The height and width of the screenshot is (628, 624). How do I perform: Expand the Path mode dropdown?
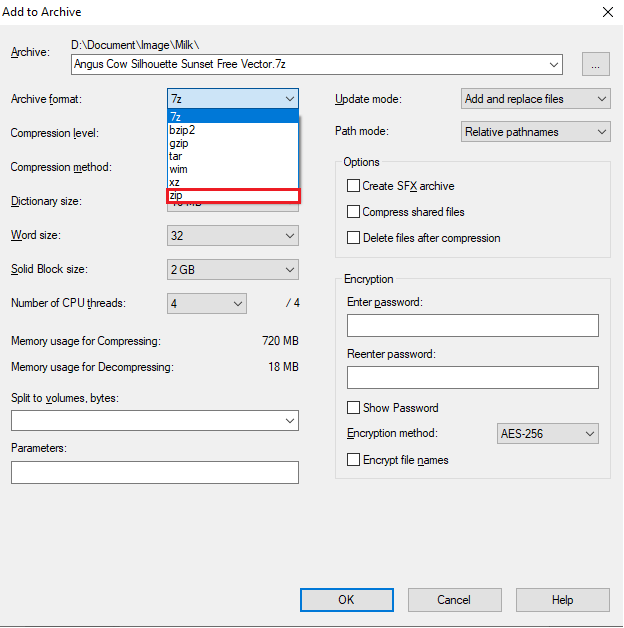point(536,132)
